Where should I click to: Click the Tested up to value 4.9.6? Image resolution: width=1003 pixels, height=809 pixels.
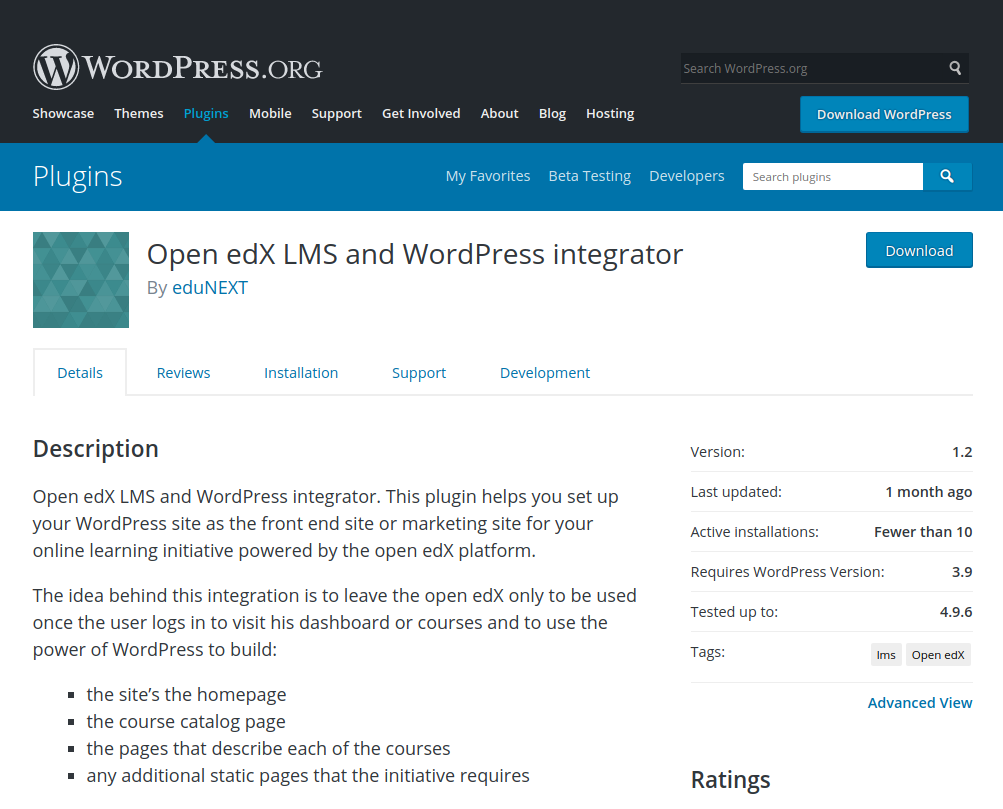(956, 612)
